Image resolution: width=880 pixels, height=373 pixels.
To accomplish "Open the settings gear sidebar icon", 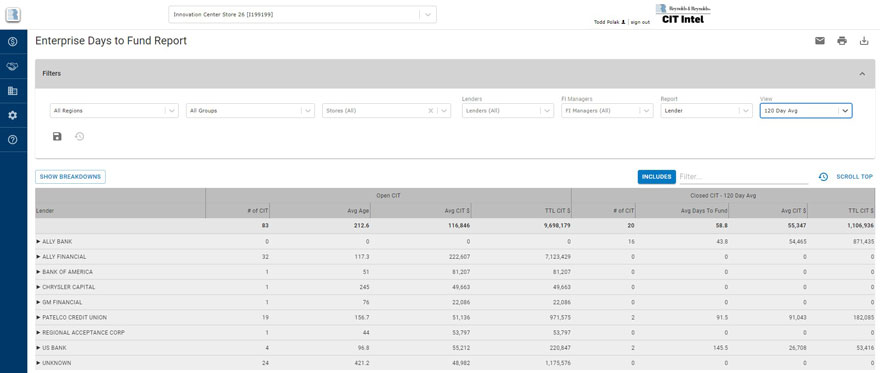I will tap(13, 115).
